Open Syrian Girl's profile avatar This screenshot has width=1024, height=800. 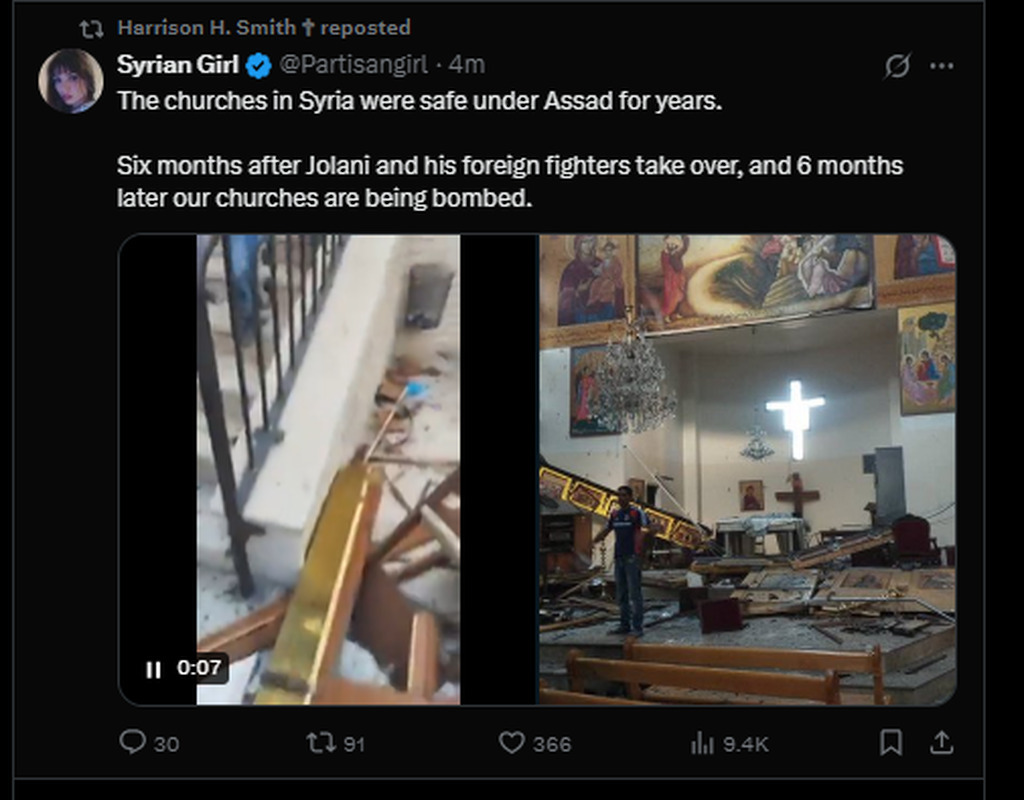(x=71, y=80)
